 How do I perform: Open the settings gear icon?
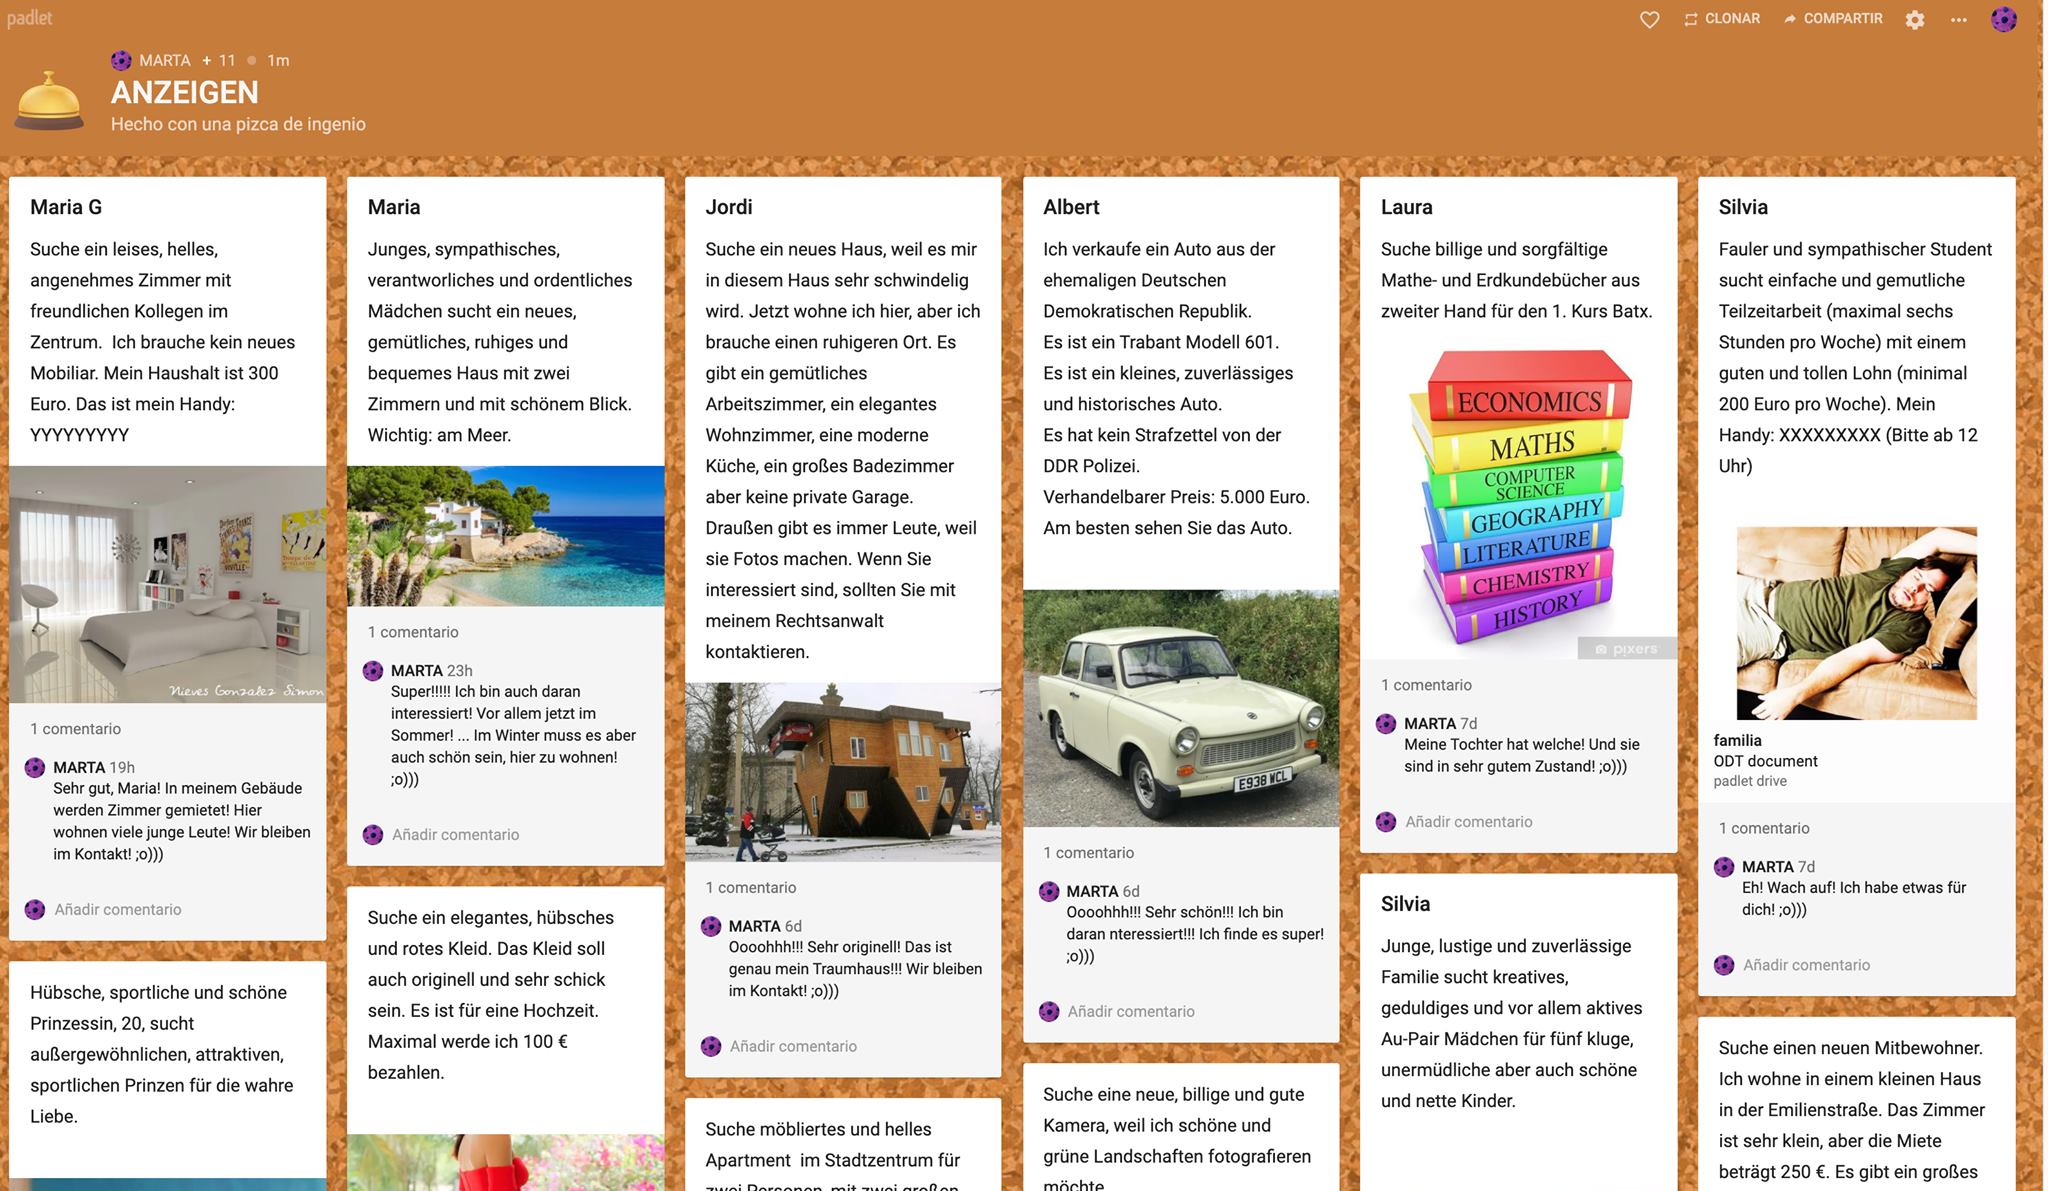(x=1914, y=20)
